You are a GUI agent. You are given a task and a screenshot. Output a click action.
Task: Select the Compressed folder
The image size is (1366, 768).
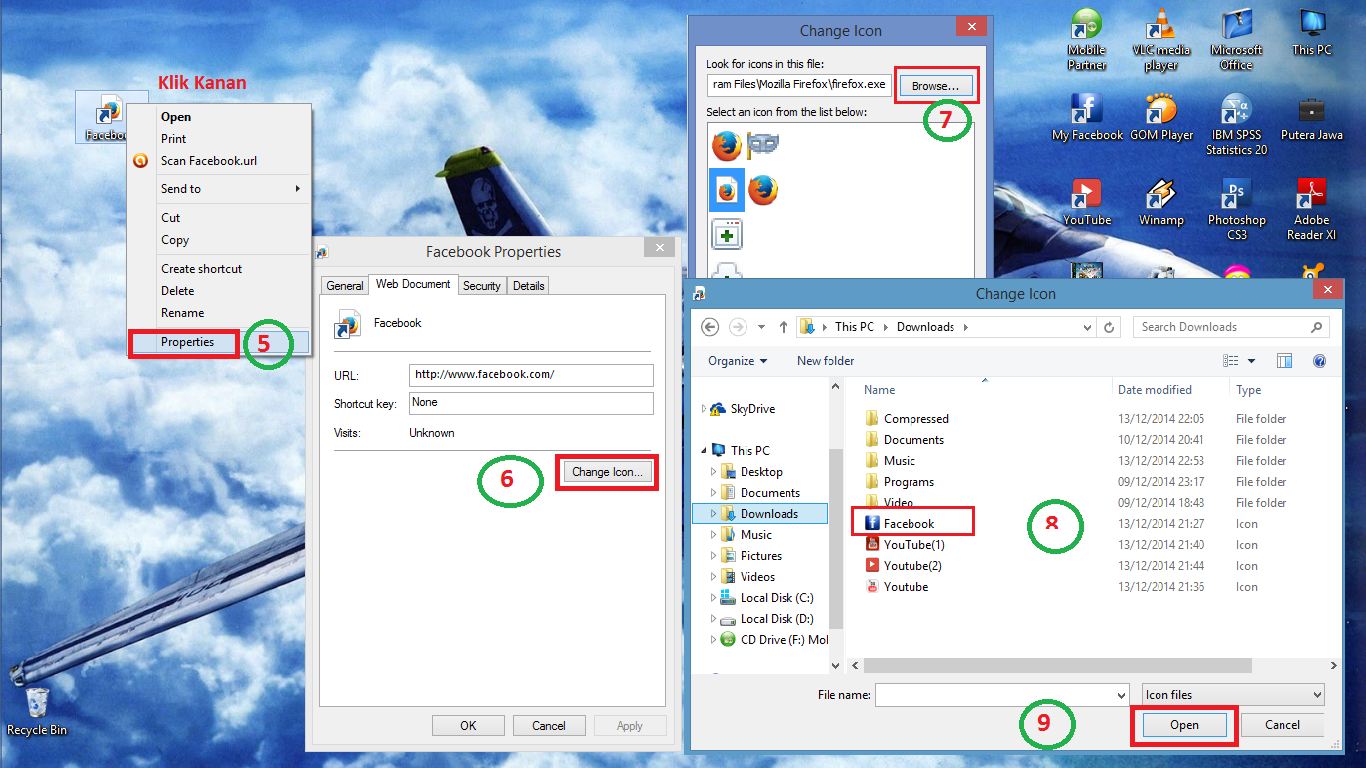(x=906, y=419)
